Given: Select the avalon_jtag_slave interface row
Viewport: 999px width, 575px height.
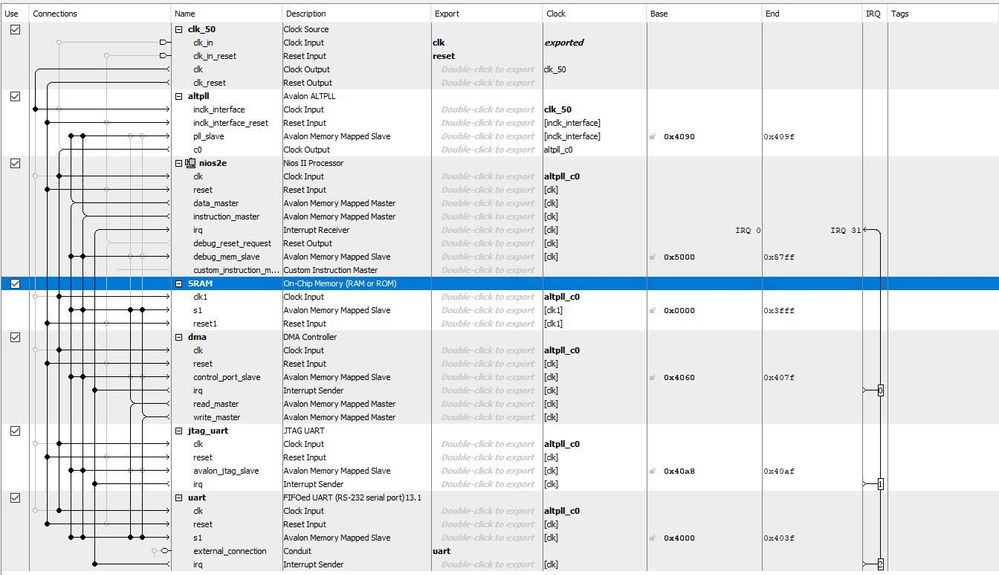Looking at the screenshot, I should pyautogui.click(x=226, y=471).
